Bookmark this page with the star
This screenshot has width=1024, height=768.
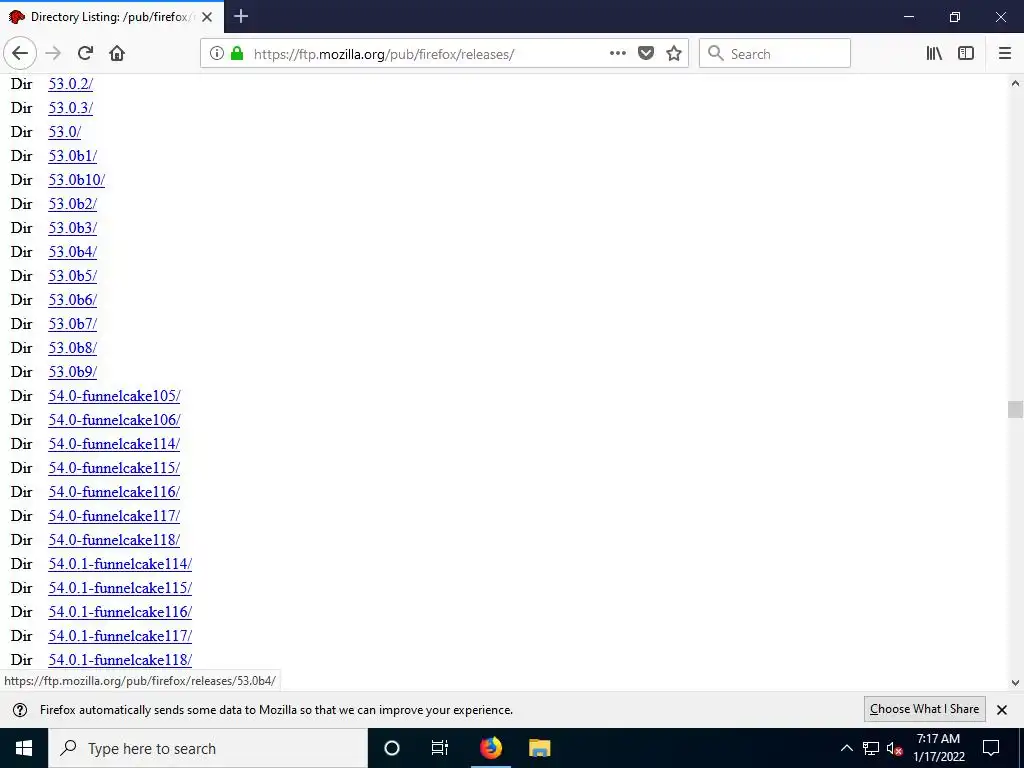point(674,54)
